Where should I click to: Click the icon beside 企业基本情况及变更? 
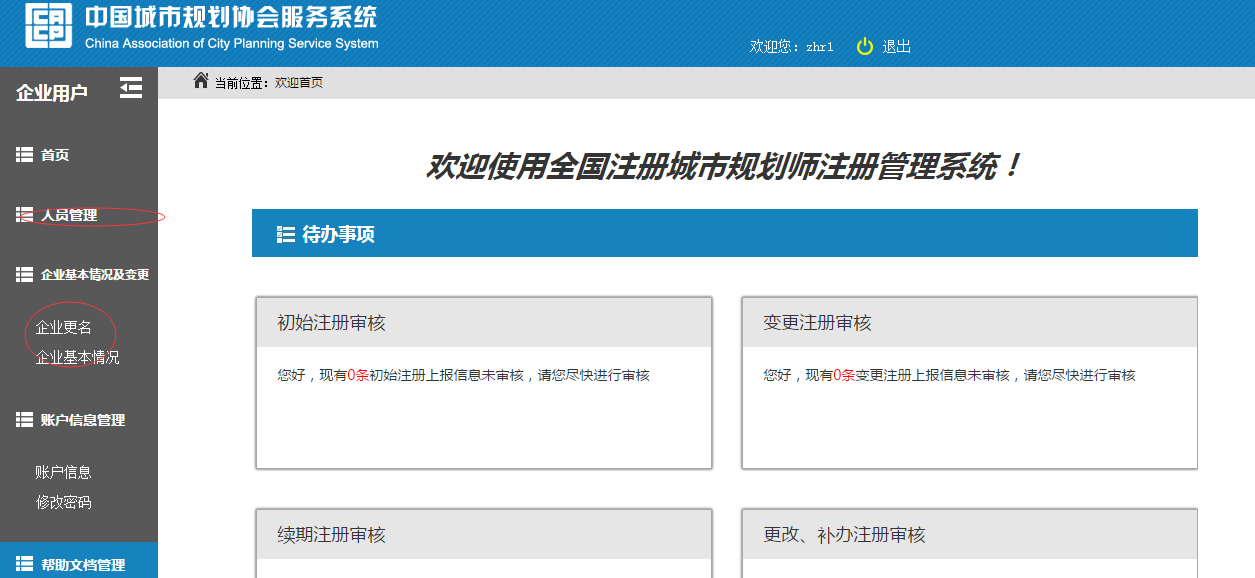click(25, 274)
